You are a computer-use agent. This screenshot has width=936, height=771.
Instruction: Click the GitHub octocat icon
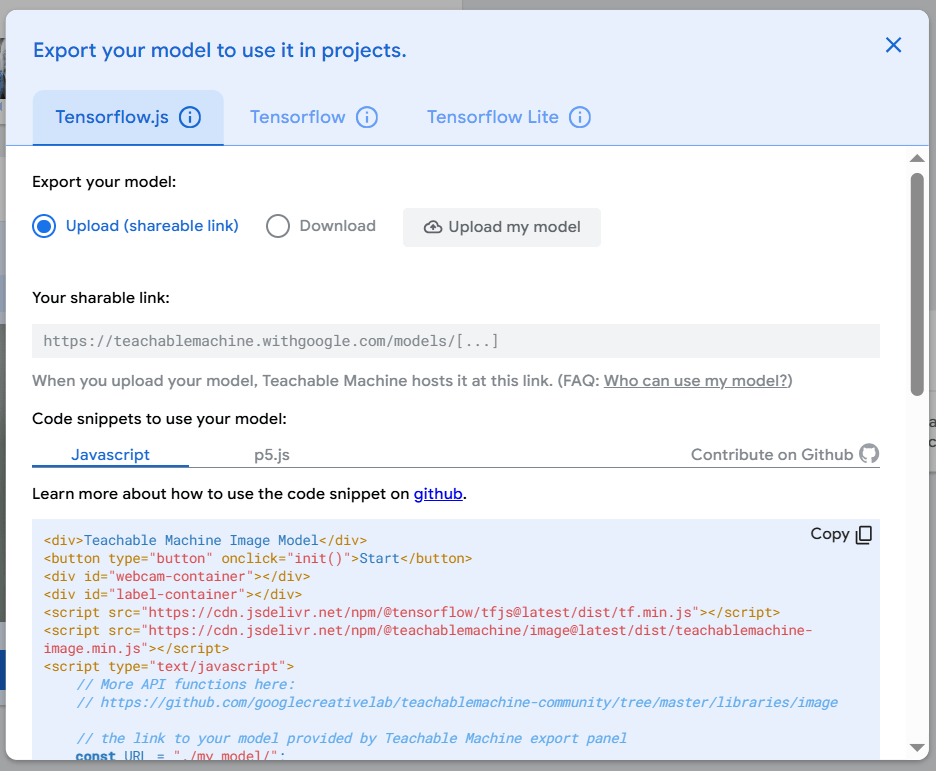click(869, 454)
